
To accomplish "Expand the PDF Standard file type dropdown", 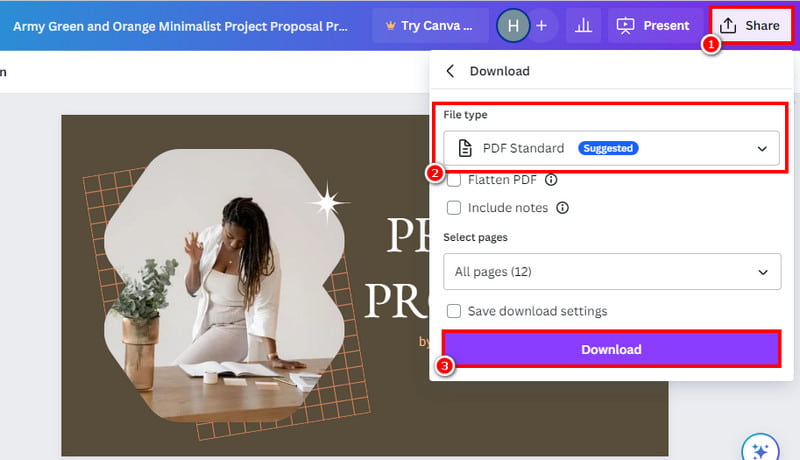I will [610, 148].
